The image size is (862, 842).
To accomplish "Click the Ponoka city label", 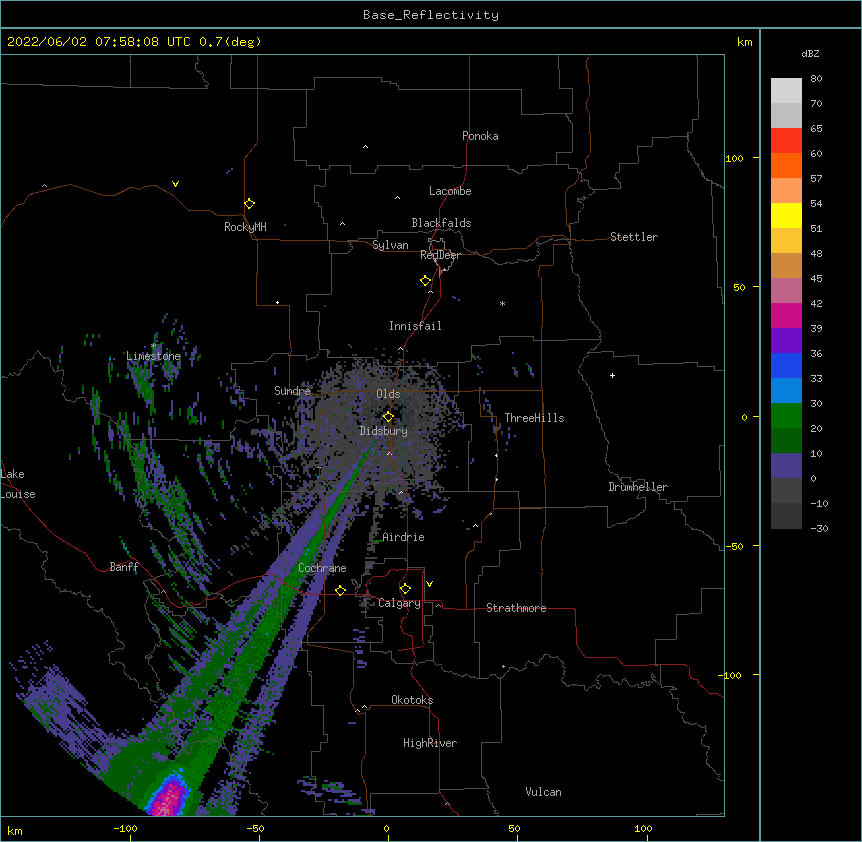I will 480,136.
